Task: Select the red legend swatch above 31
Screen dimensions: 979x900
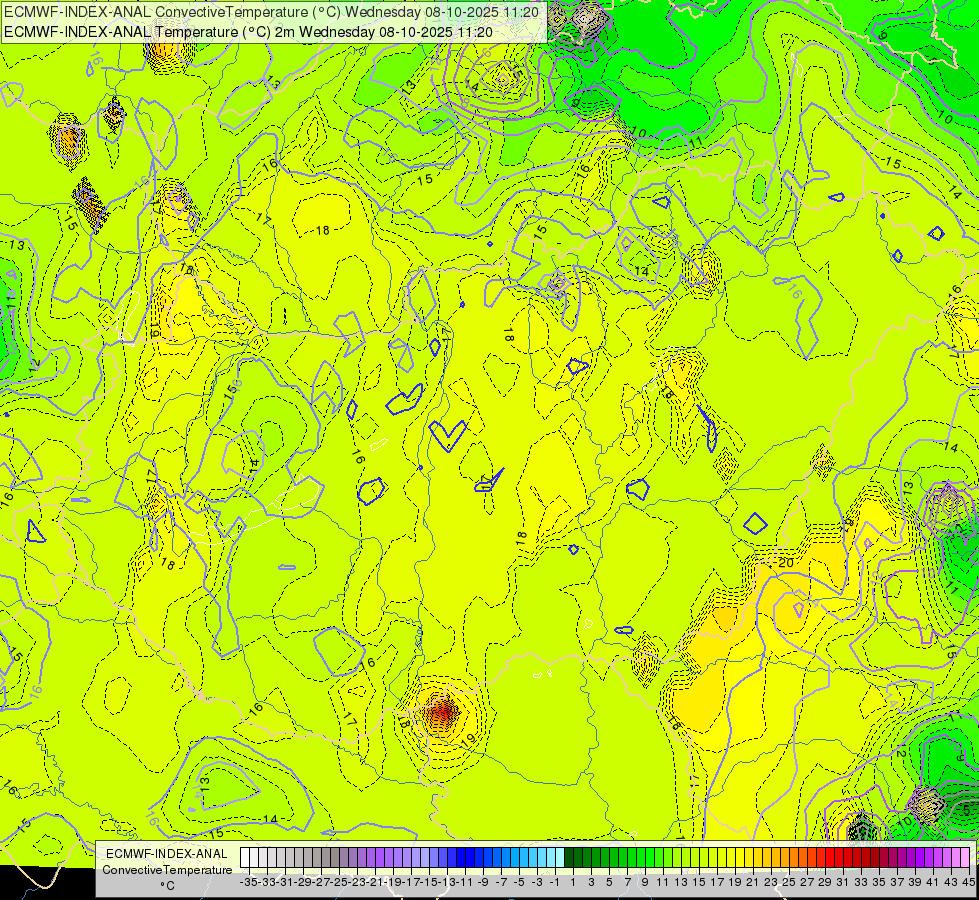Action: tap(838, 858)
